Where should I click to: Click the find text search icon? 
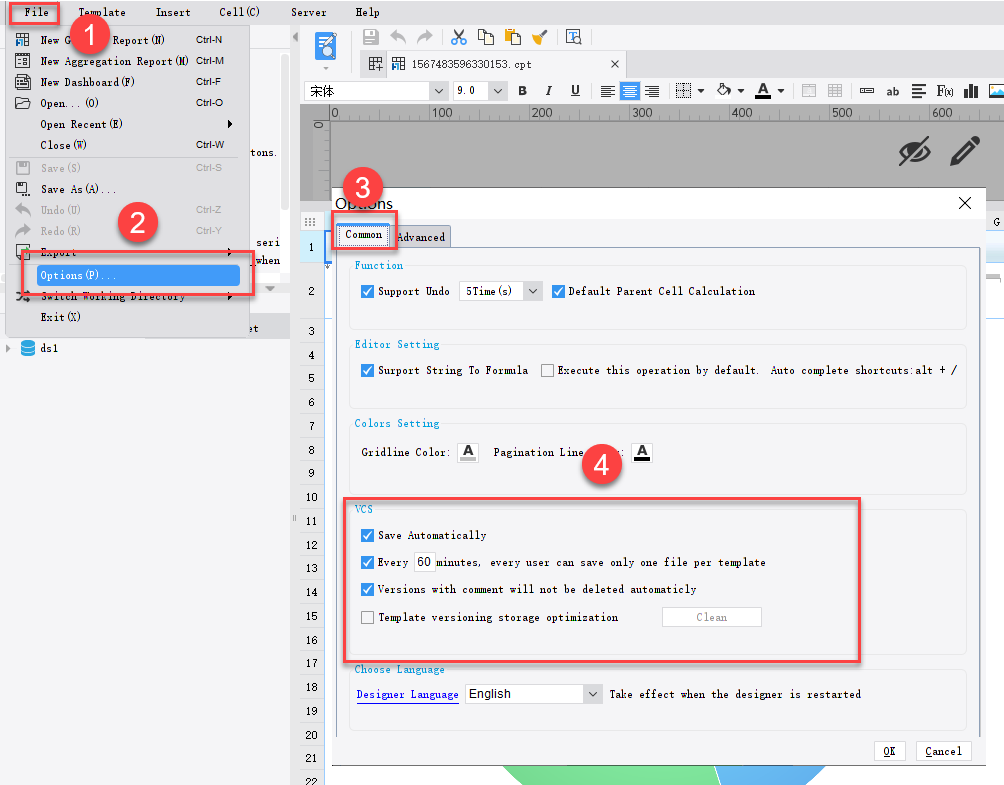coord(574,37)
